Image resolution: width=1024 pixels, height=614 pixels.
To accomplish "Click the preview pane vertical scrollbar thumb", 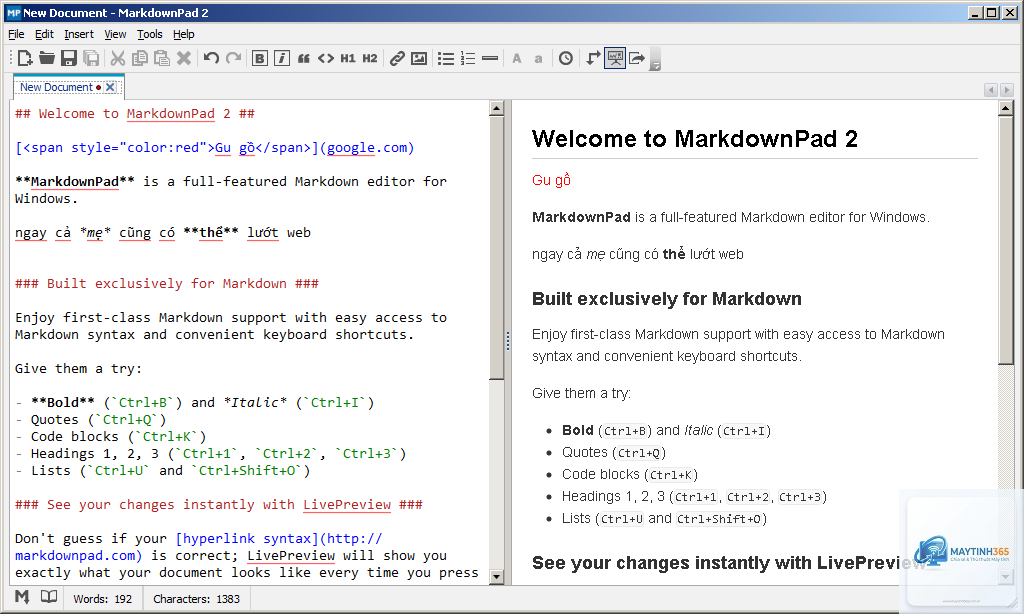I will pos(1006,240).
